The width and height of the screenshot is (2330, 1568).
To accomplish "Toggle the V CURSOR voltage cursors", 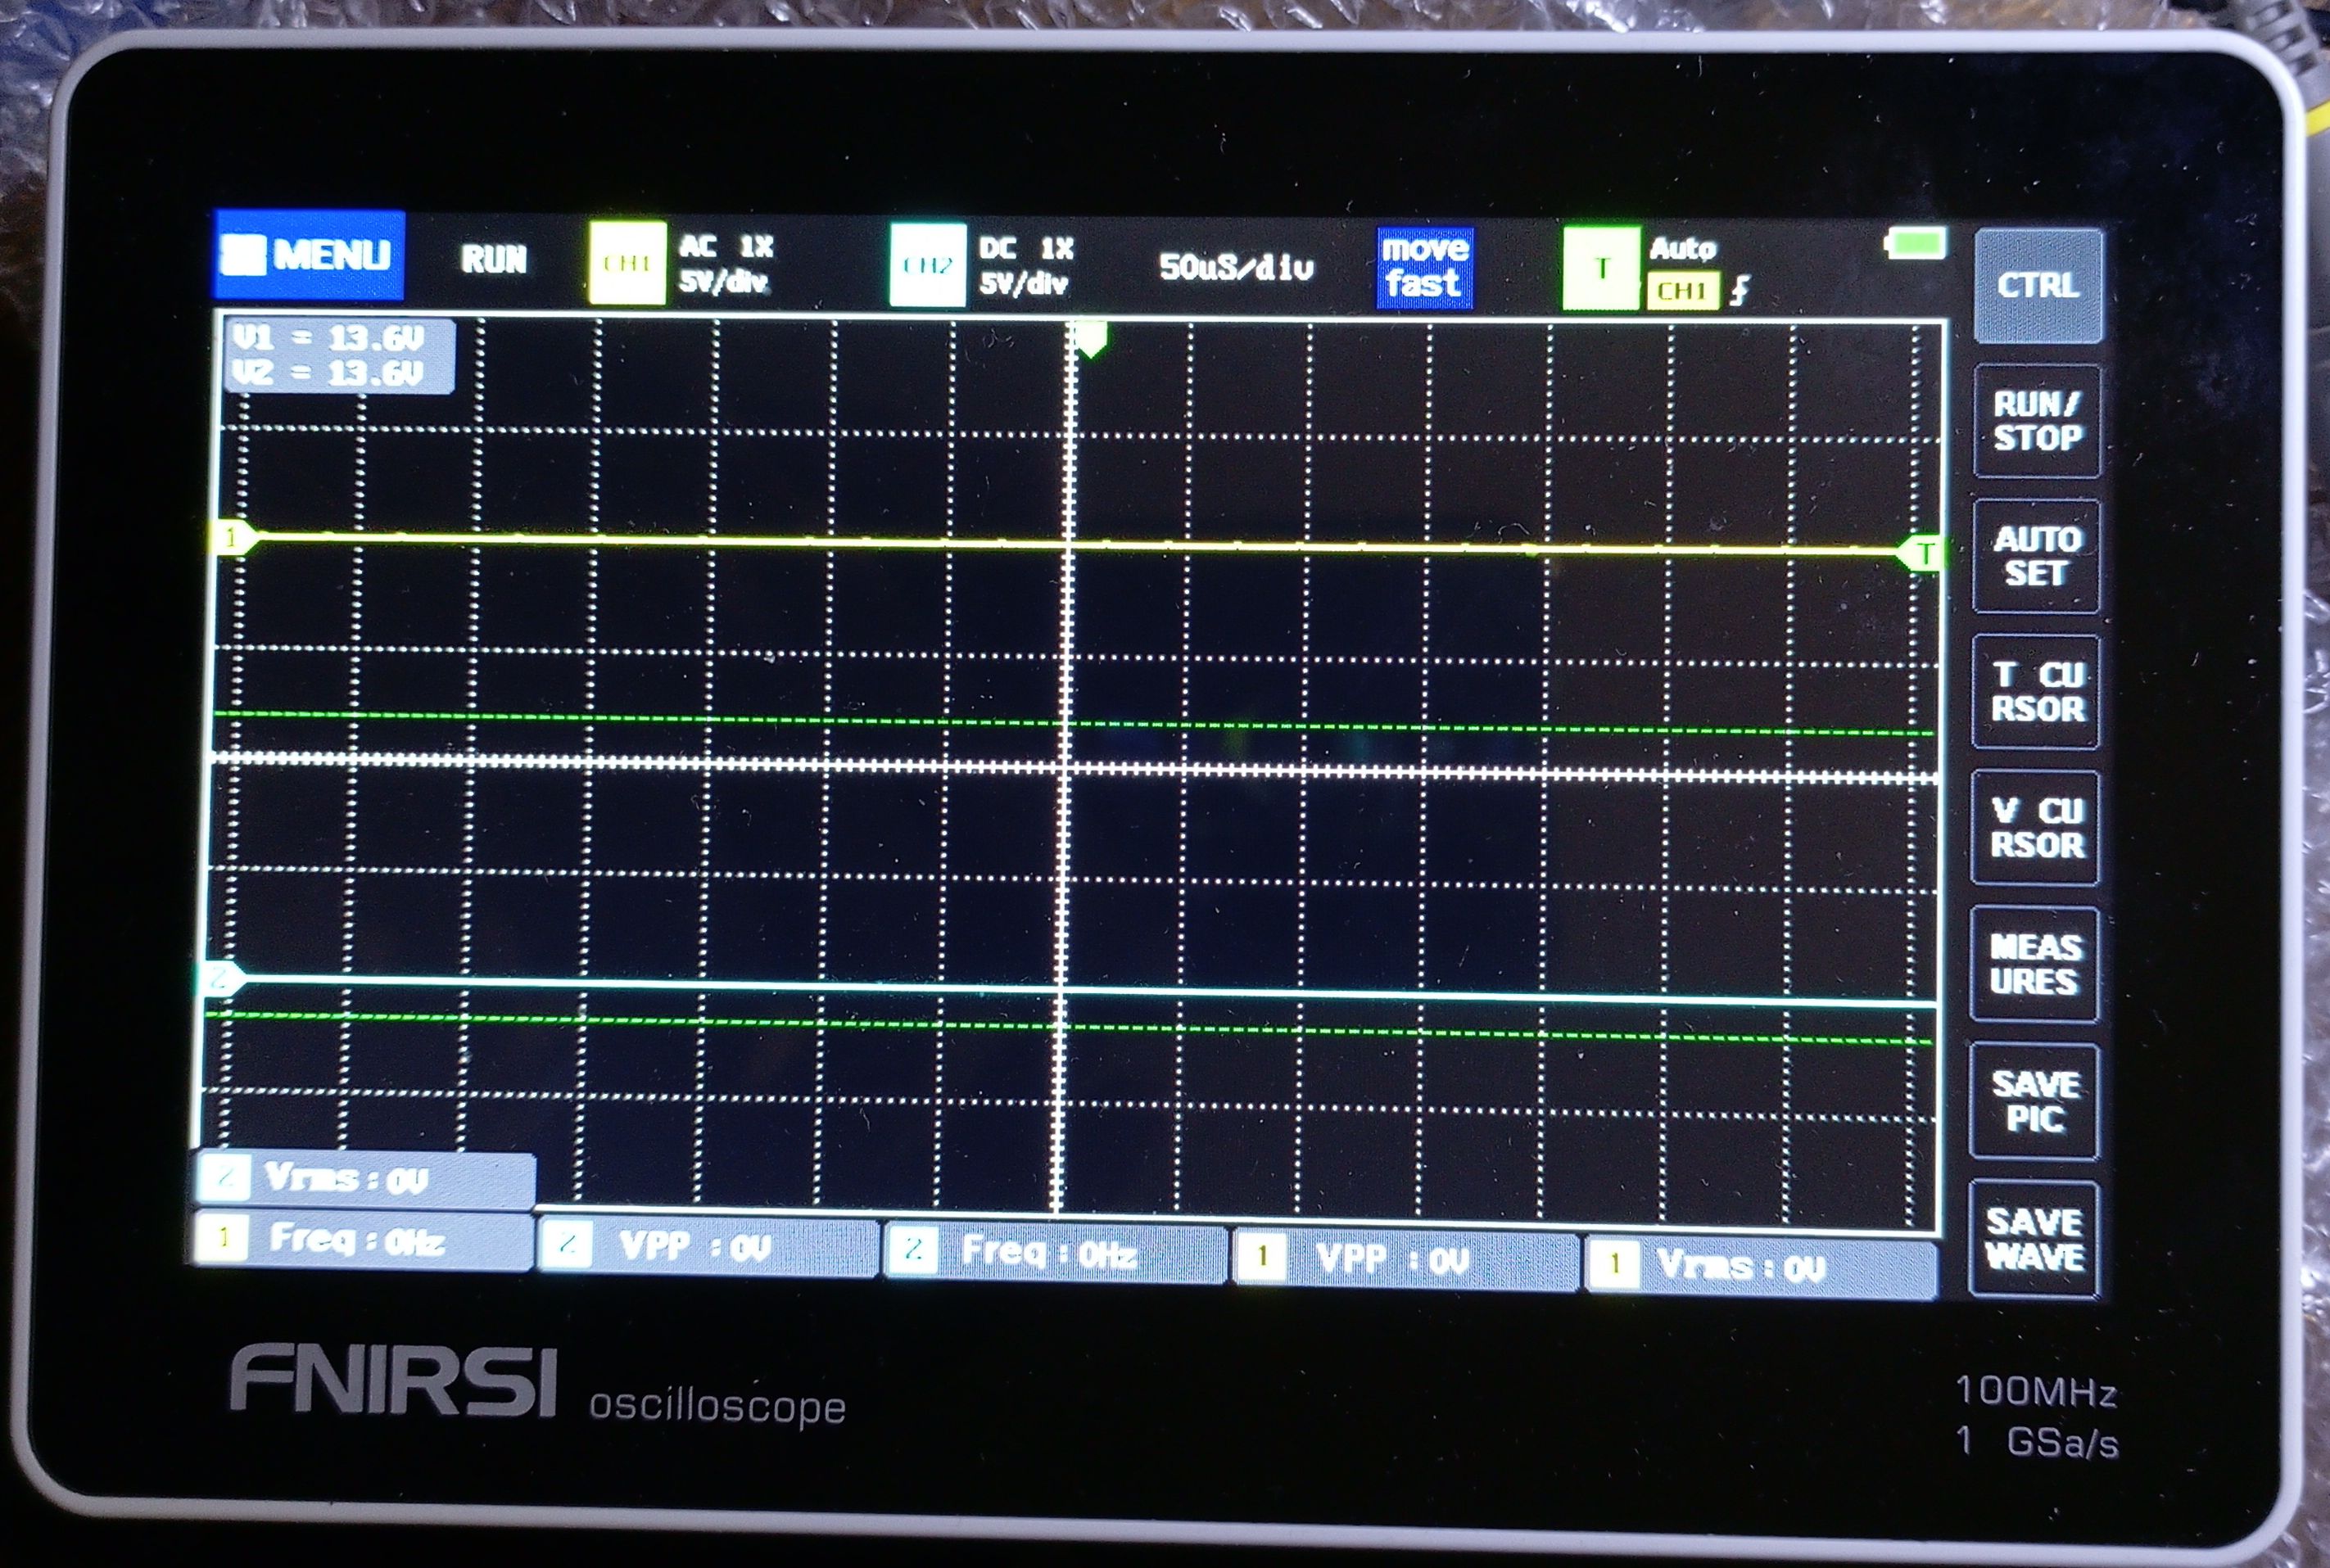I will point(2035,827).
